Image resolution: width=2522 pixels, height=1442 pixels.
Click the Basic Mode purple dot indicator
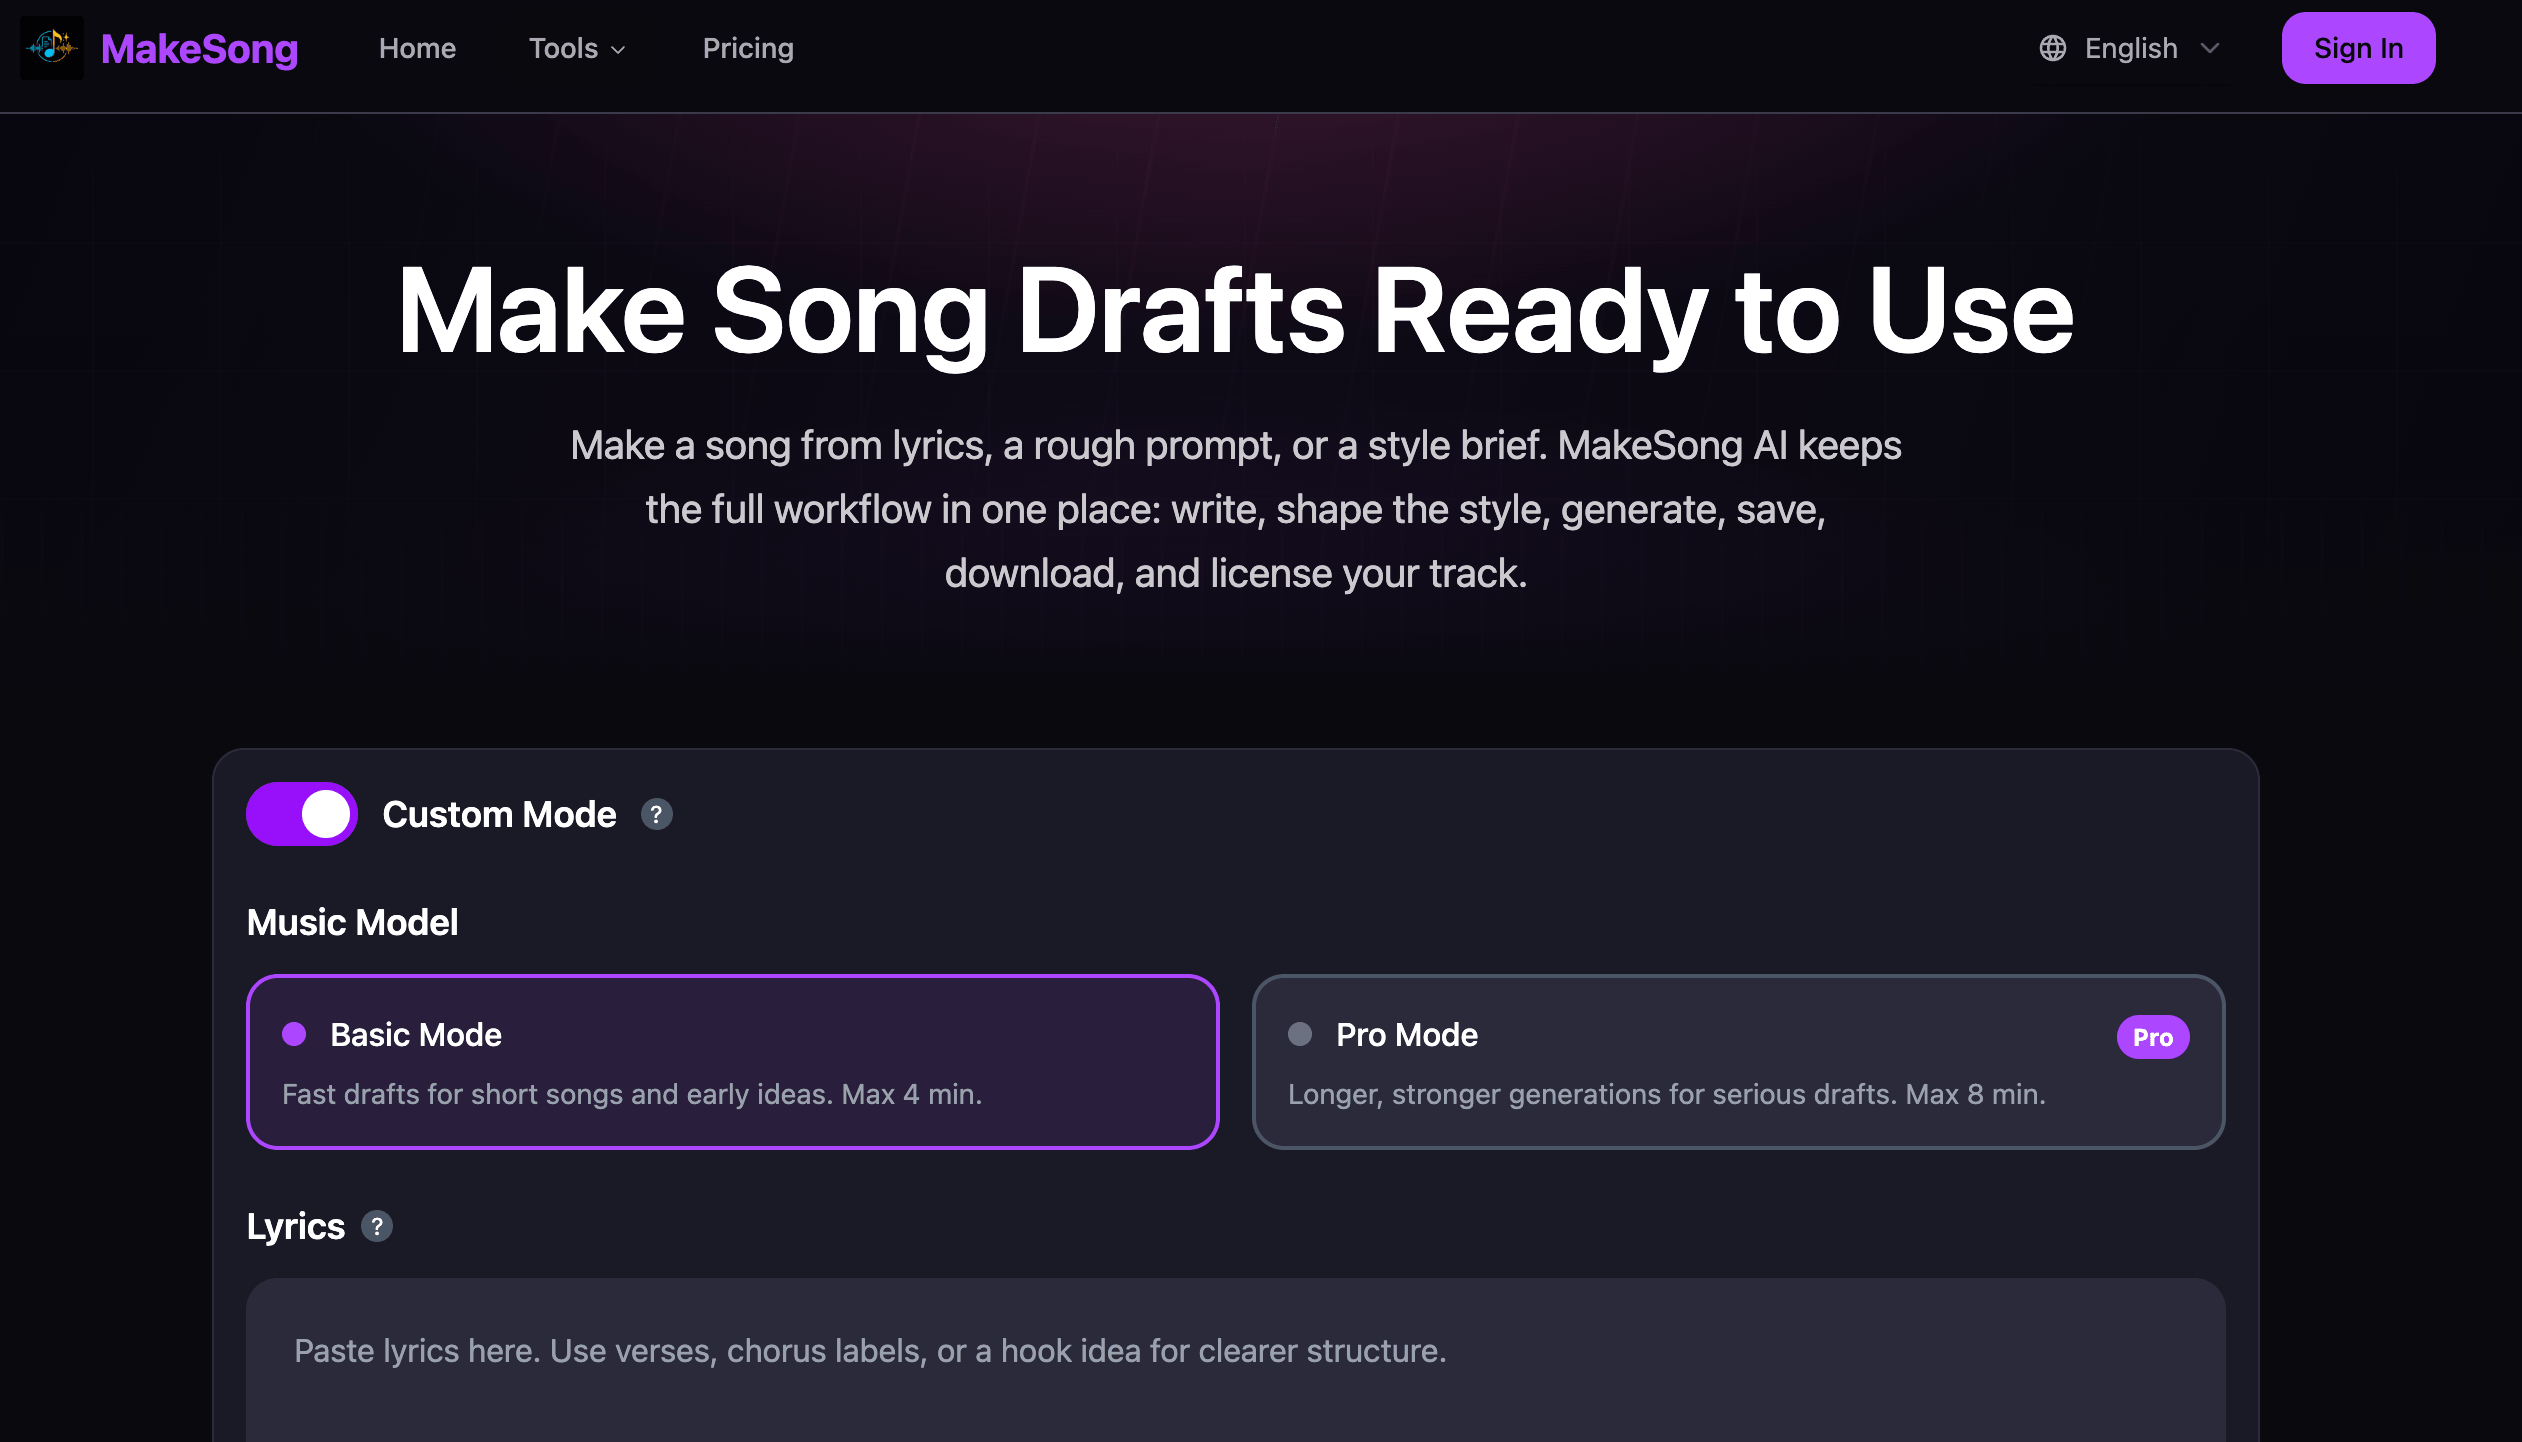pos(294,1034)
